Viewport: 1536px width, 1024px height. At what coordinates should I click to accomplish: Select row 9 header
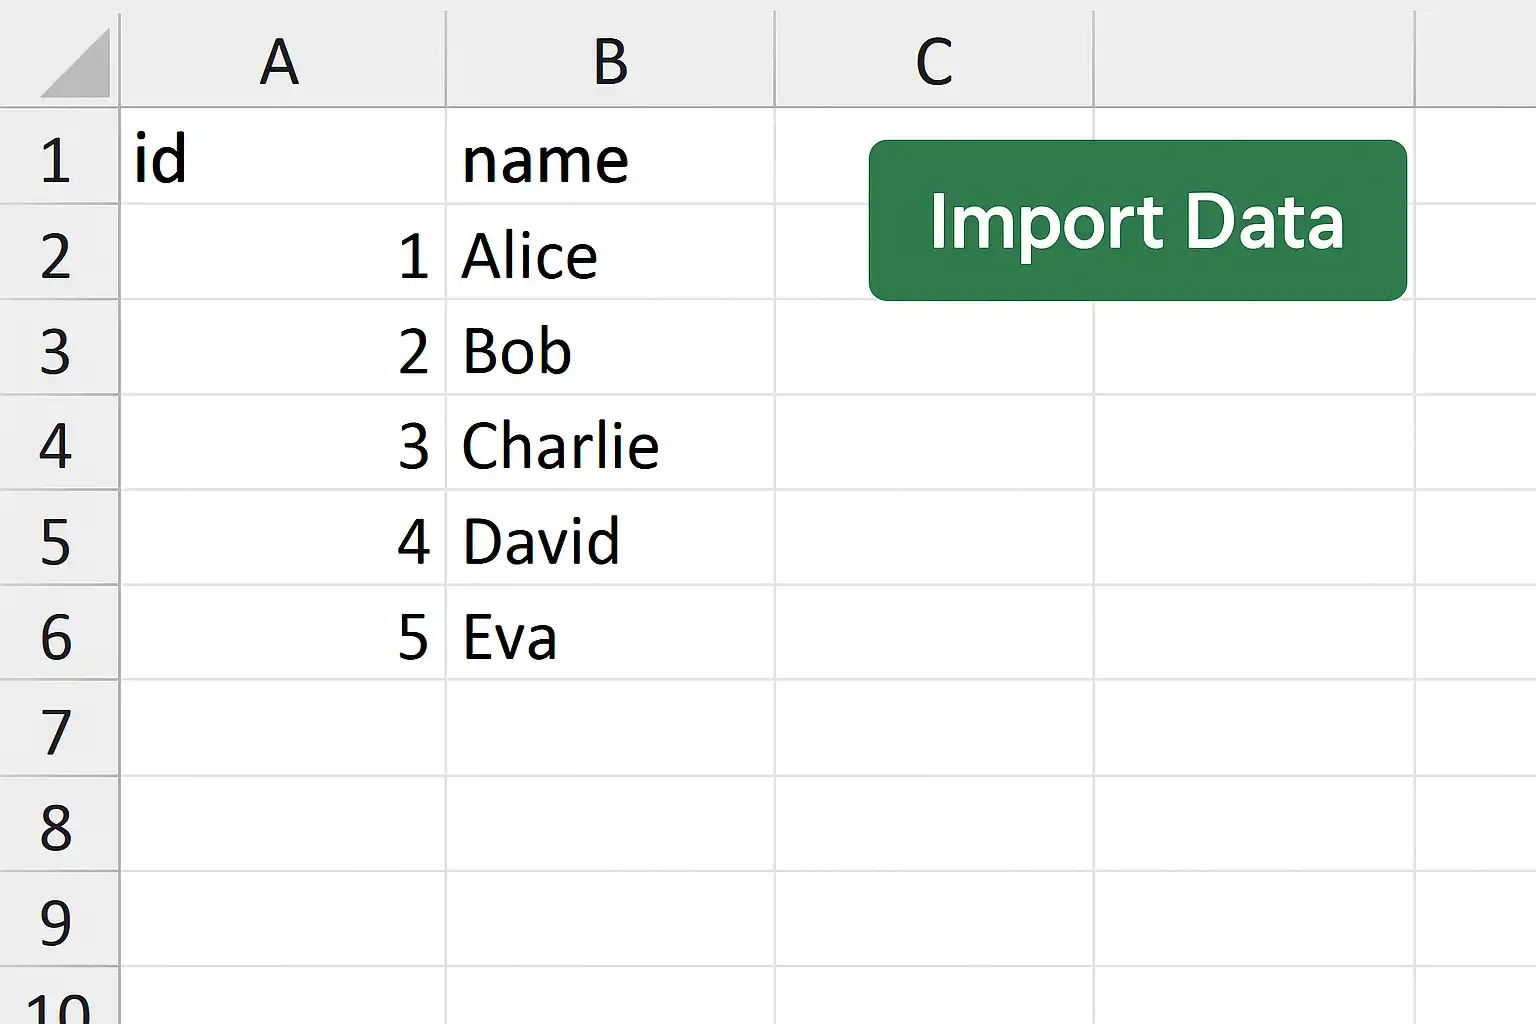point(59,918)
